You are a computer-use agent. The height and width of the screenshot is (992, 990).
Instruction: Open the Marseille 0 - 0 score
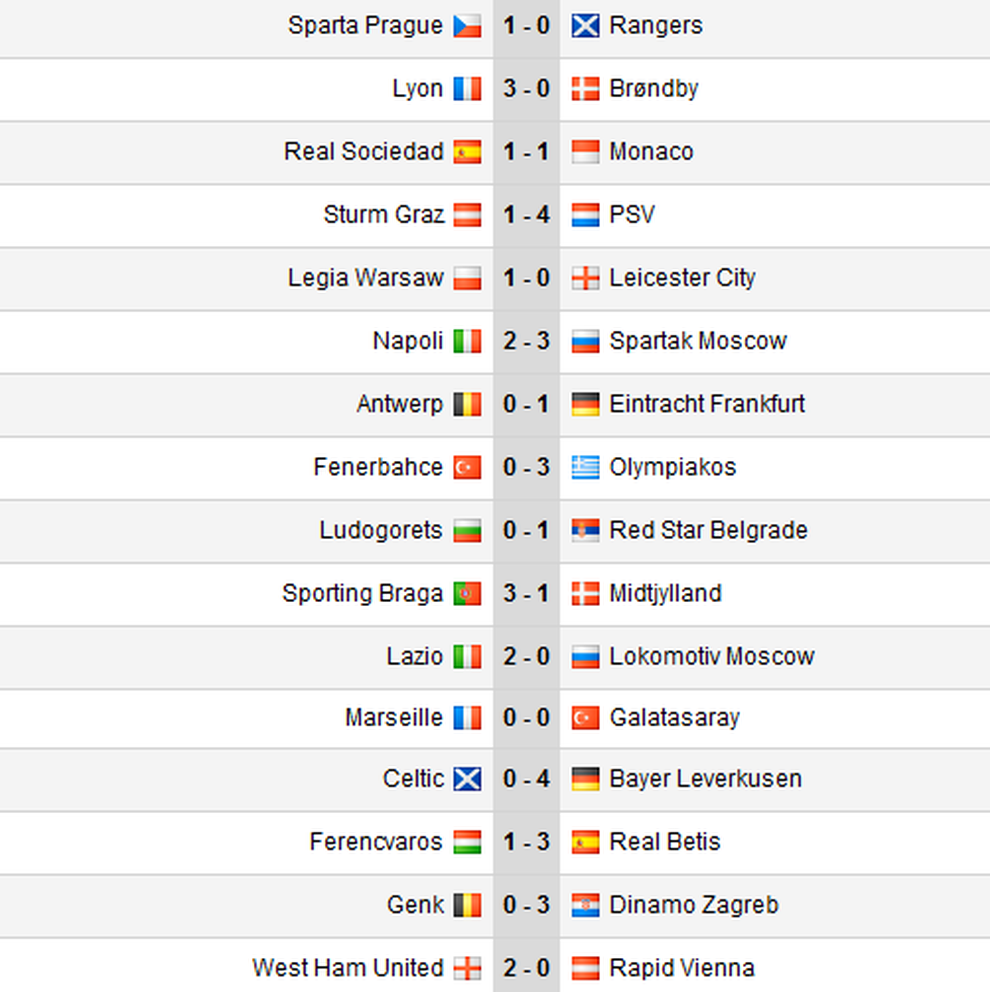pos(526,718)
